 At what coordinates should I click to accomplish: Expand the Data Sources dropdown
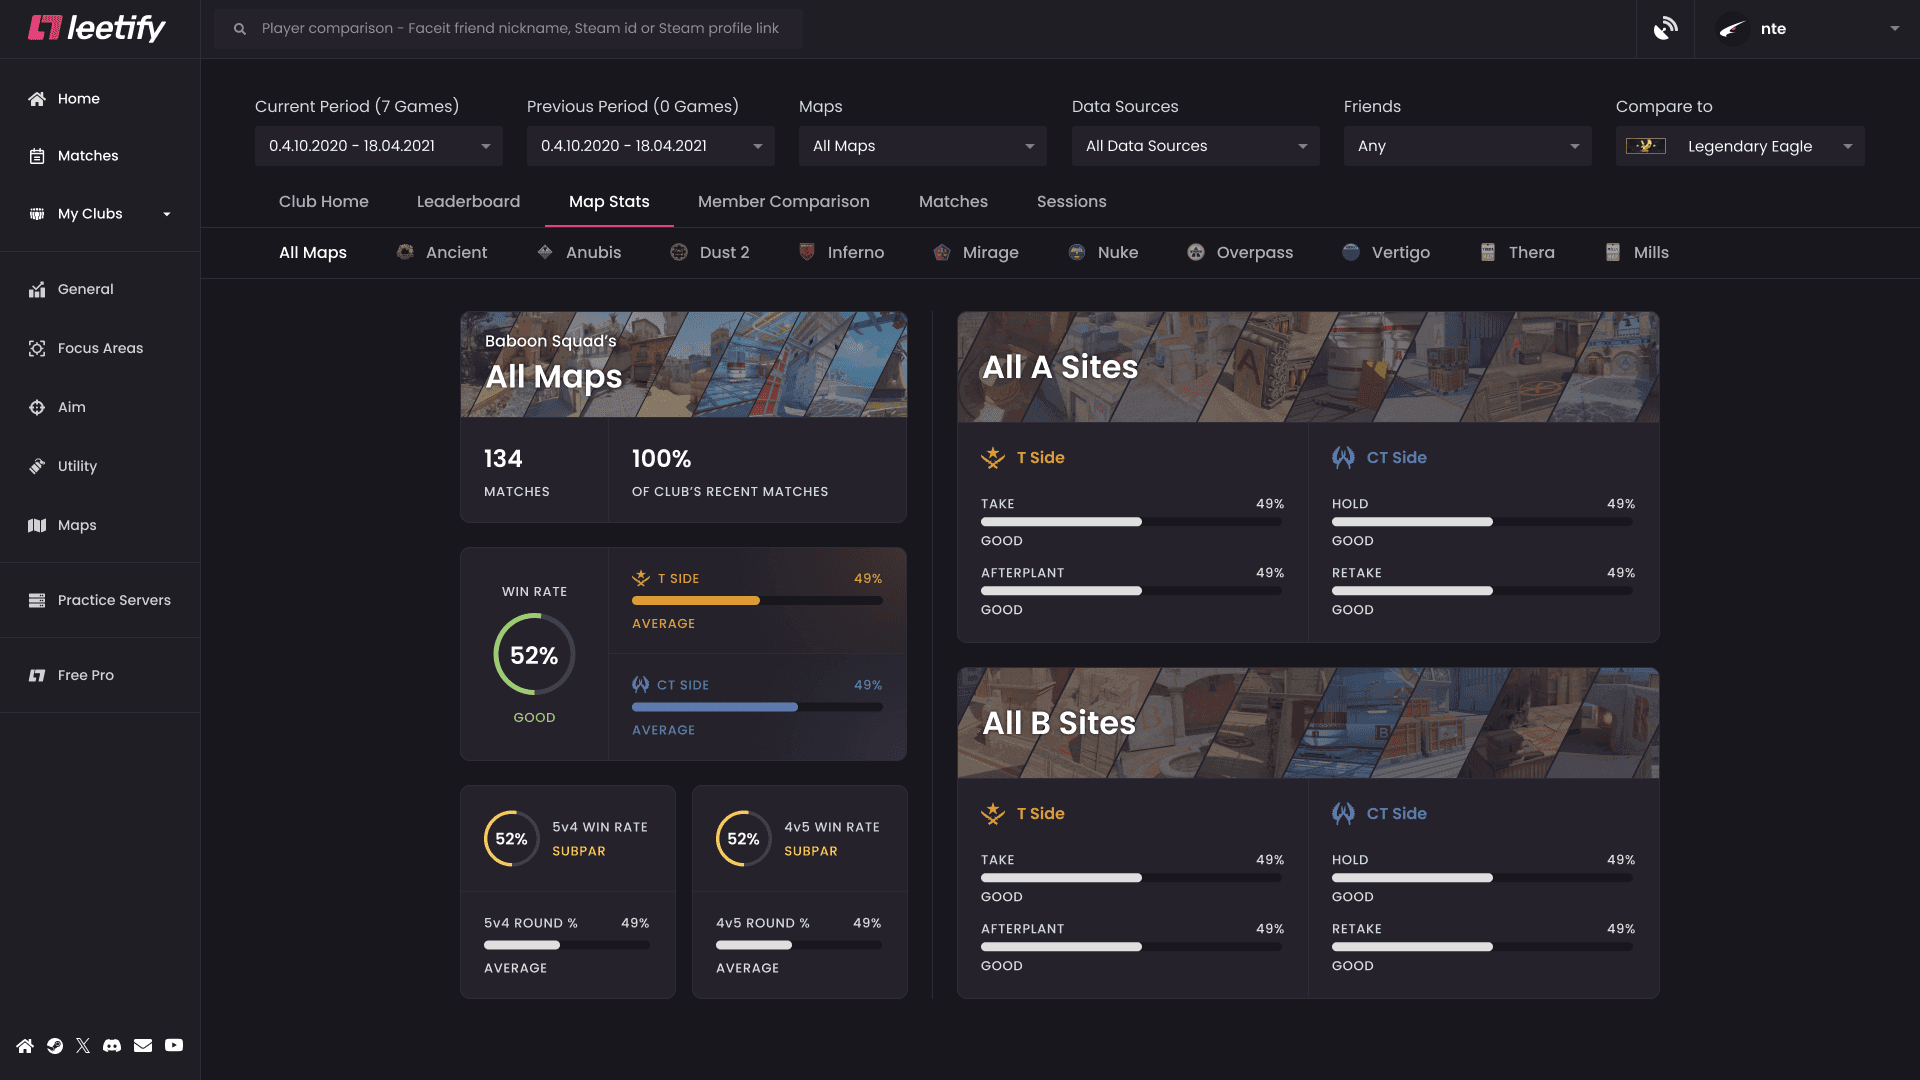(1195, 145)
